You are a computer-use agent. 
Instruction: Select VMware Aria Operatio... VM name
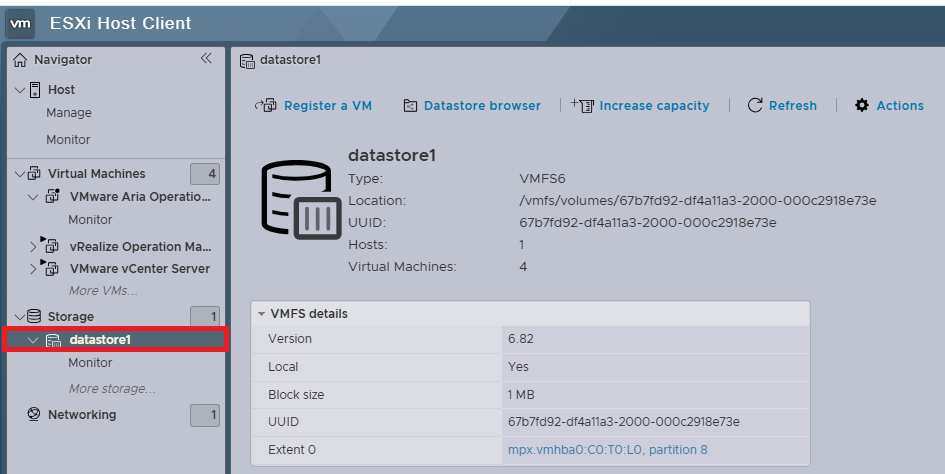[x=140, y=197]
